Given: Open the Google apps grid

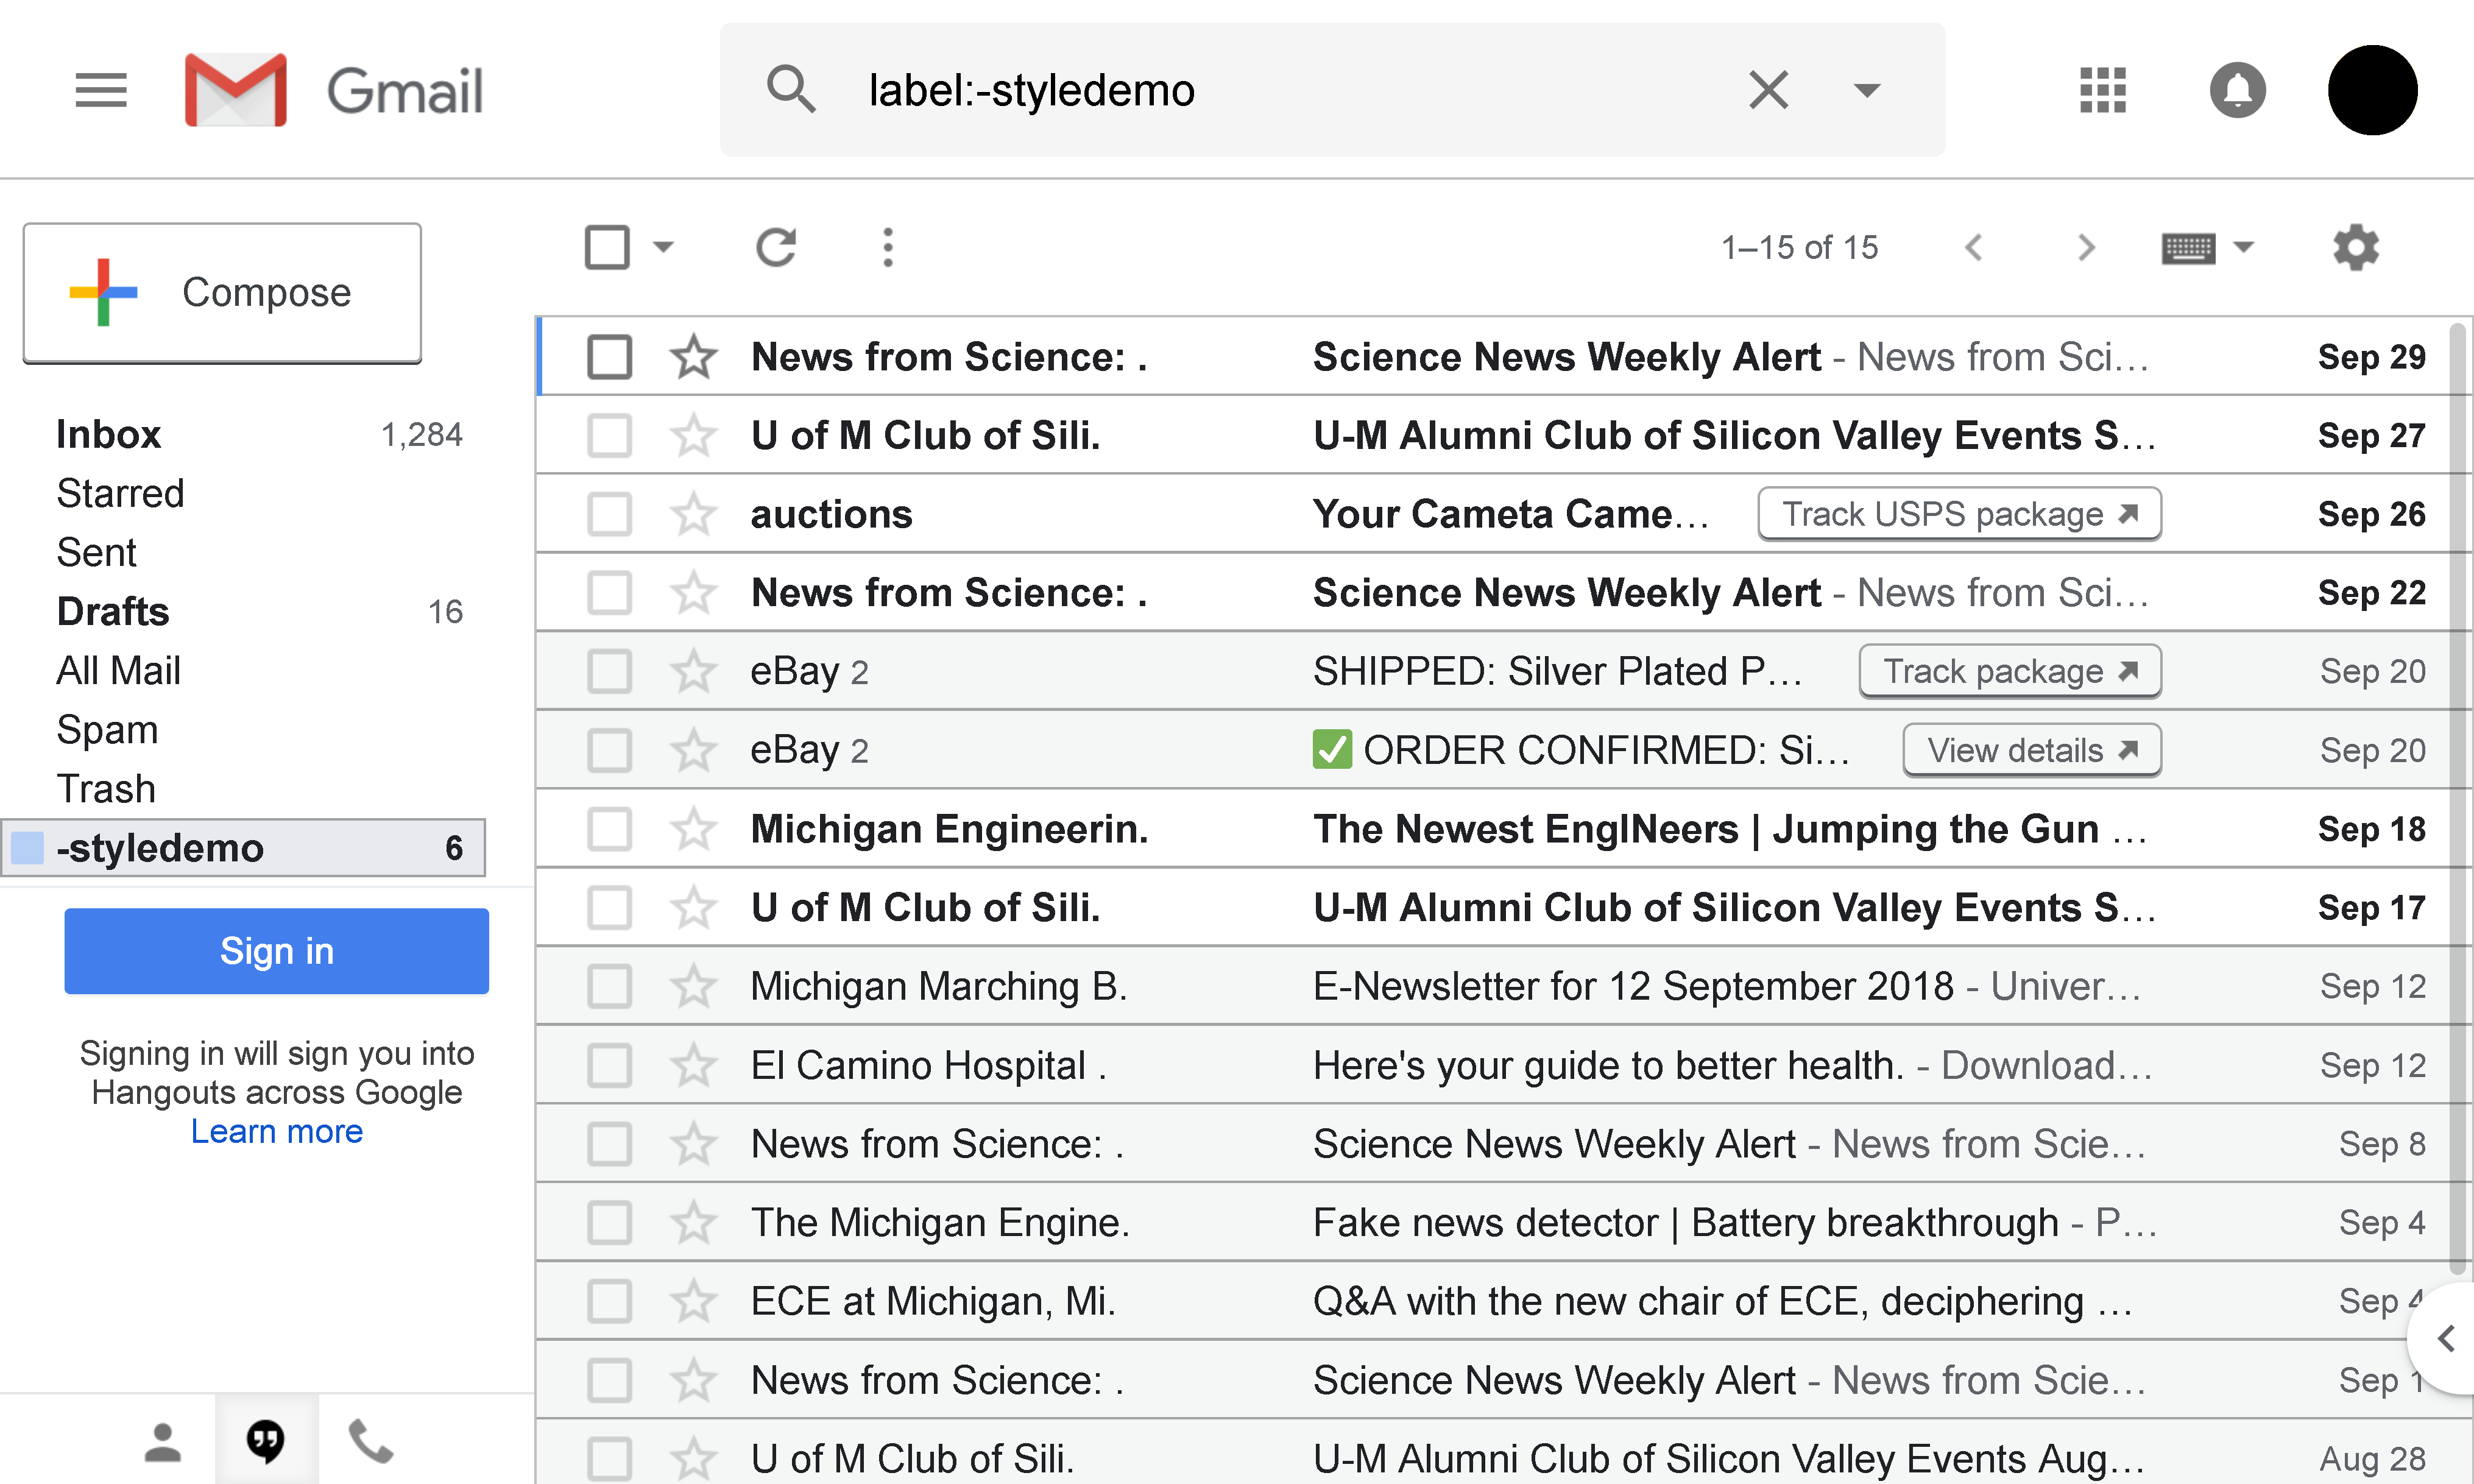Looking at the screenshot, I should 2102,90.
